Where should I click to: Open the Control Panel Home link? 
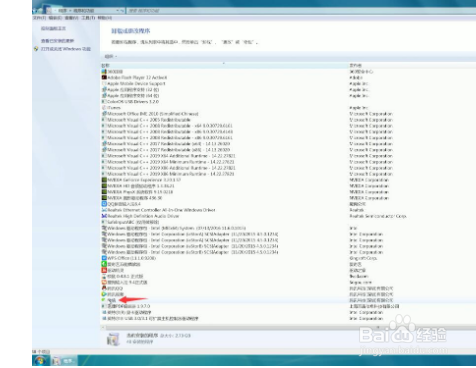[x=53, y=29]
